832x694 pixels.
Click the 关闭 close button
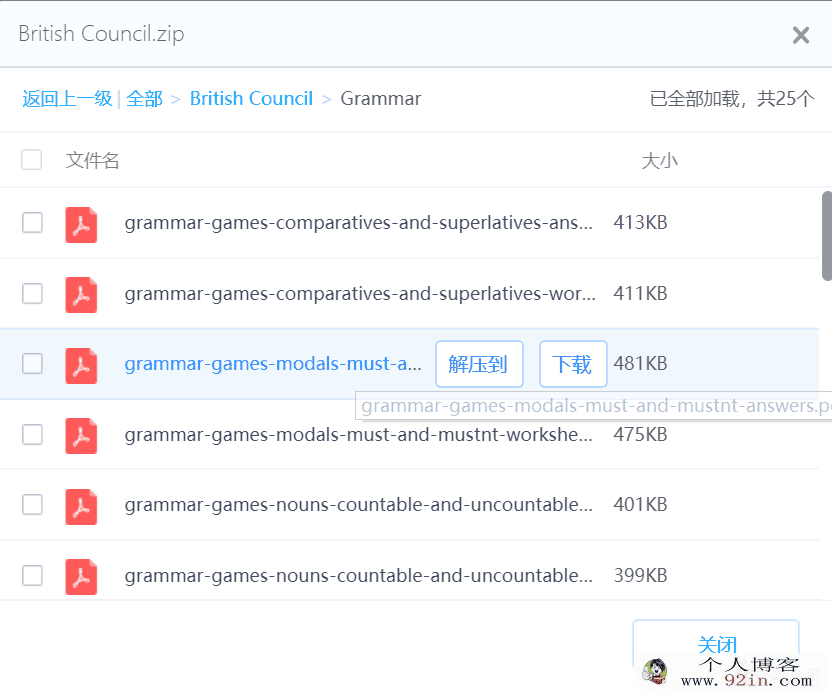coord(716,645)
